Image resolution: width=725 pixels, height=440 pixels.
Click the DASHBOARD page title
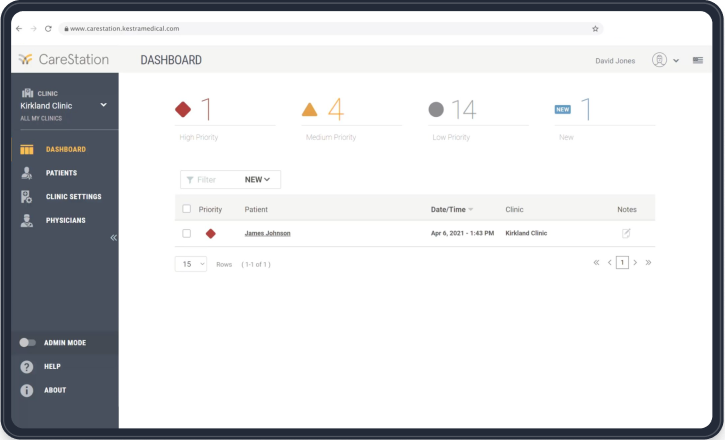click(x=171, y=60)
